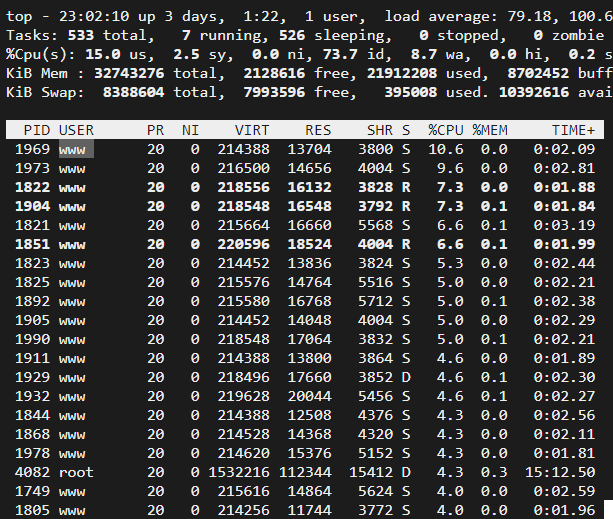Select the highlighted www user of PID 1969

[x=76, y=149]
